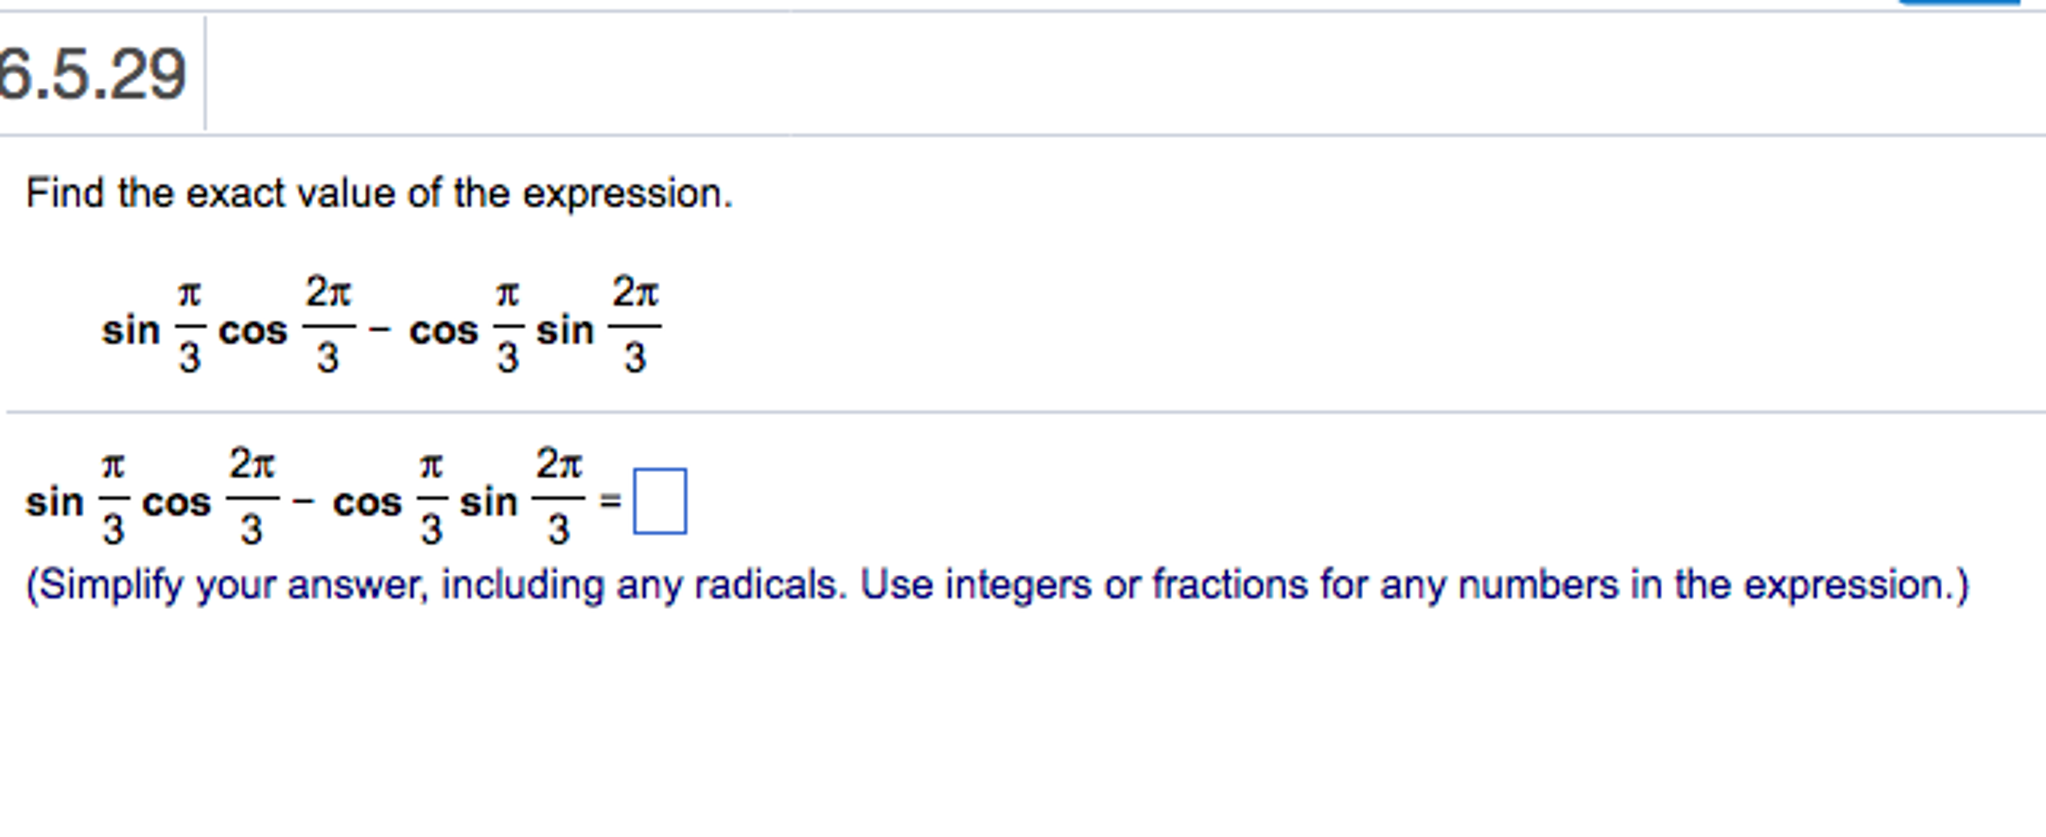Click the empty answer input box
This screenshot has width=2046, height=837.
tap(659, 501)
